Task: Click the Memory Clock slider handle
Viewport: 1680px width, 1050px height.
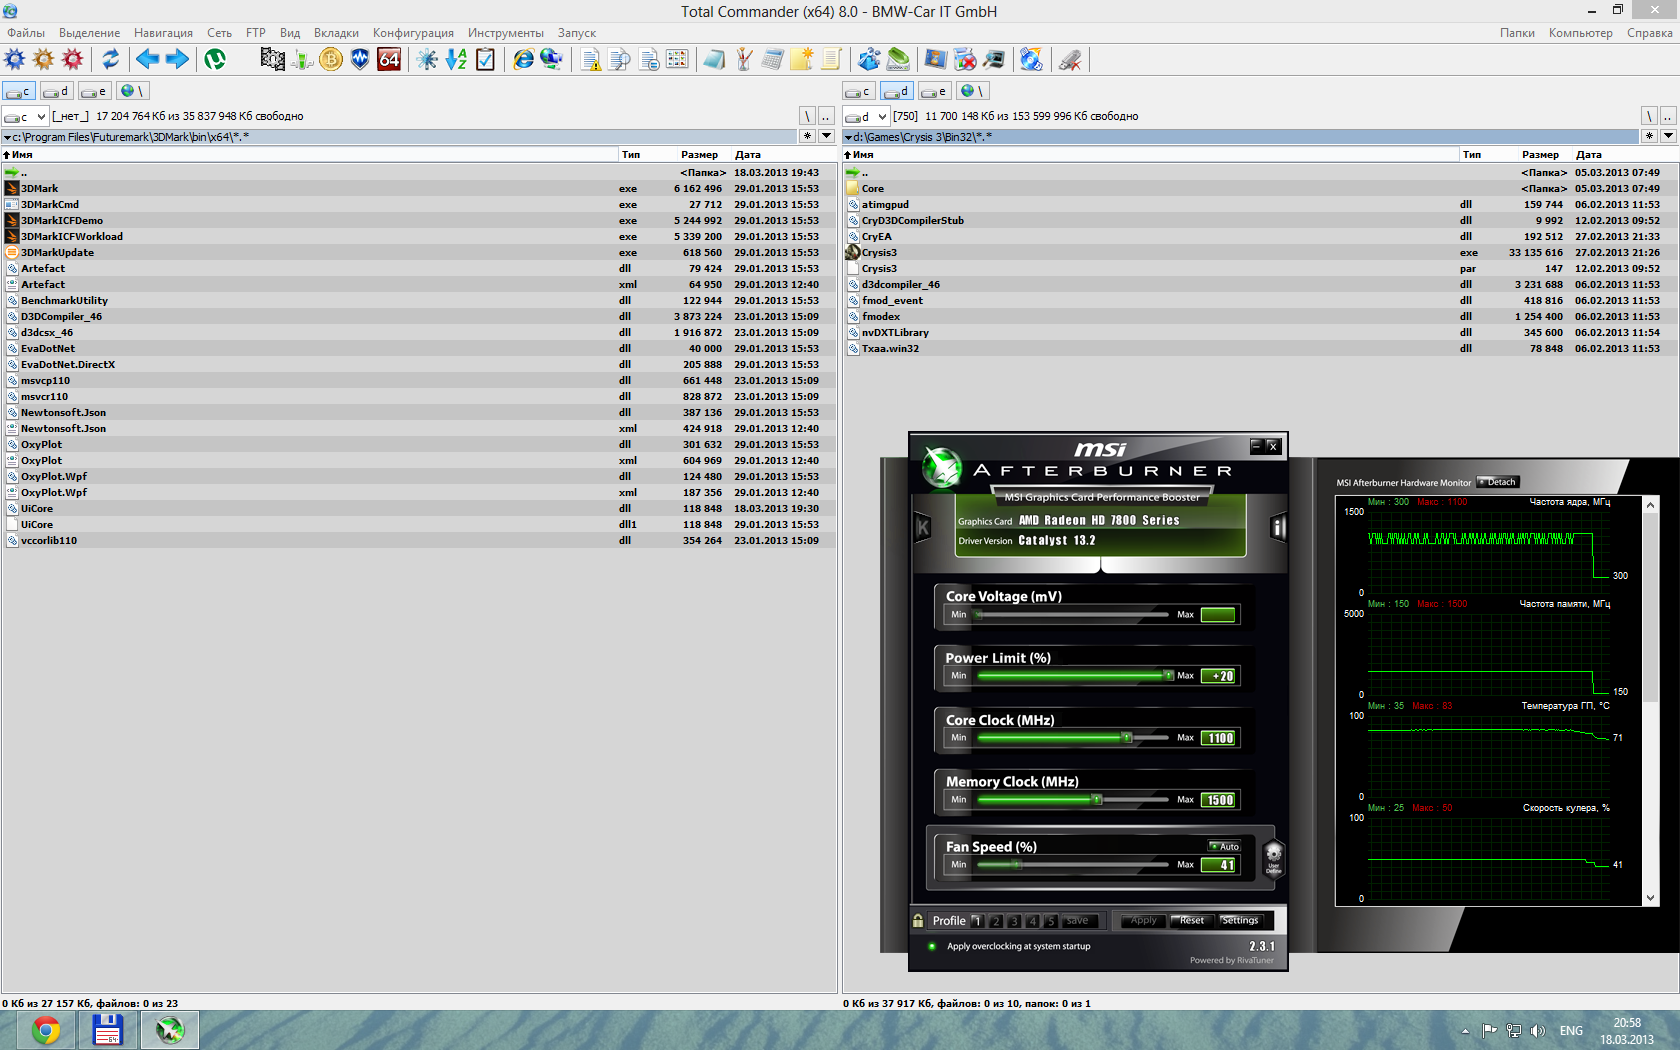Action: click(x=1097, y=800)
